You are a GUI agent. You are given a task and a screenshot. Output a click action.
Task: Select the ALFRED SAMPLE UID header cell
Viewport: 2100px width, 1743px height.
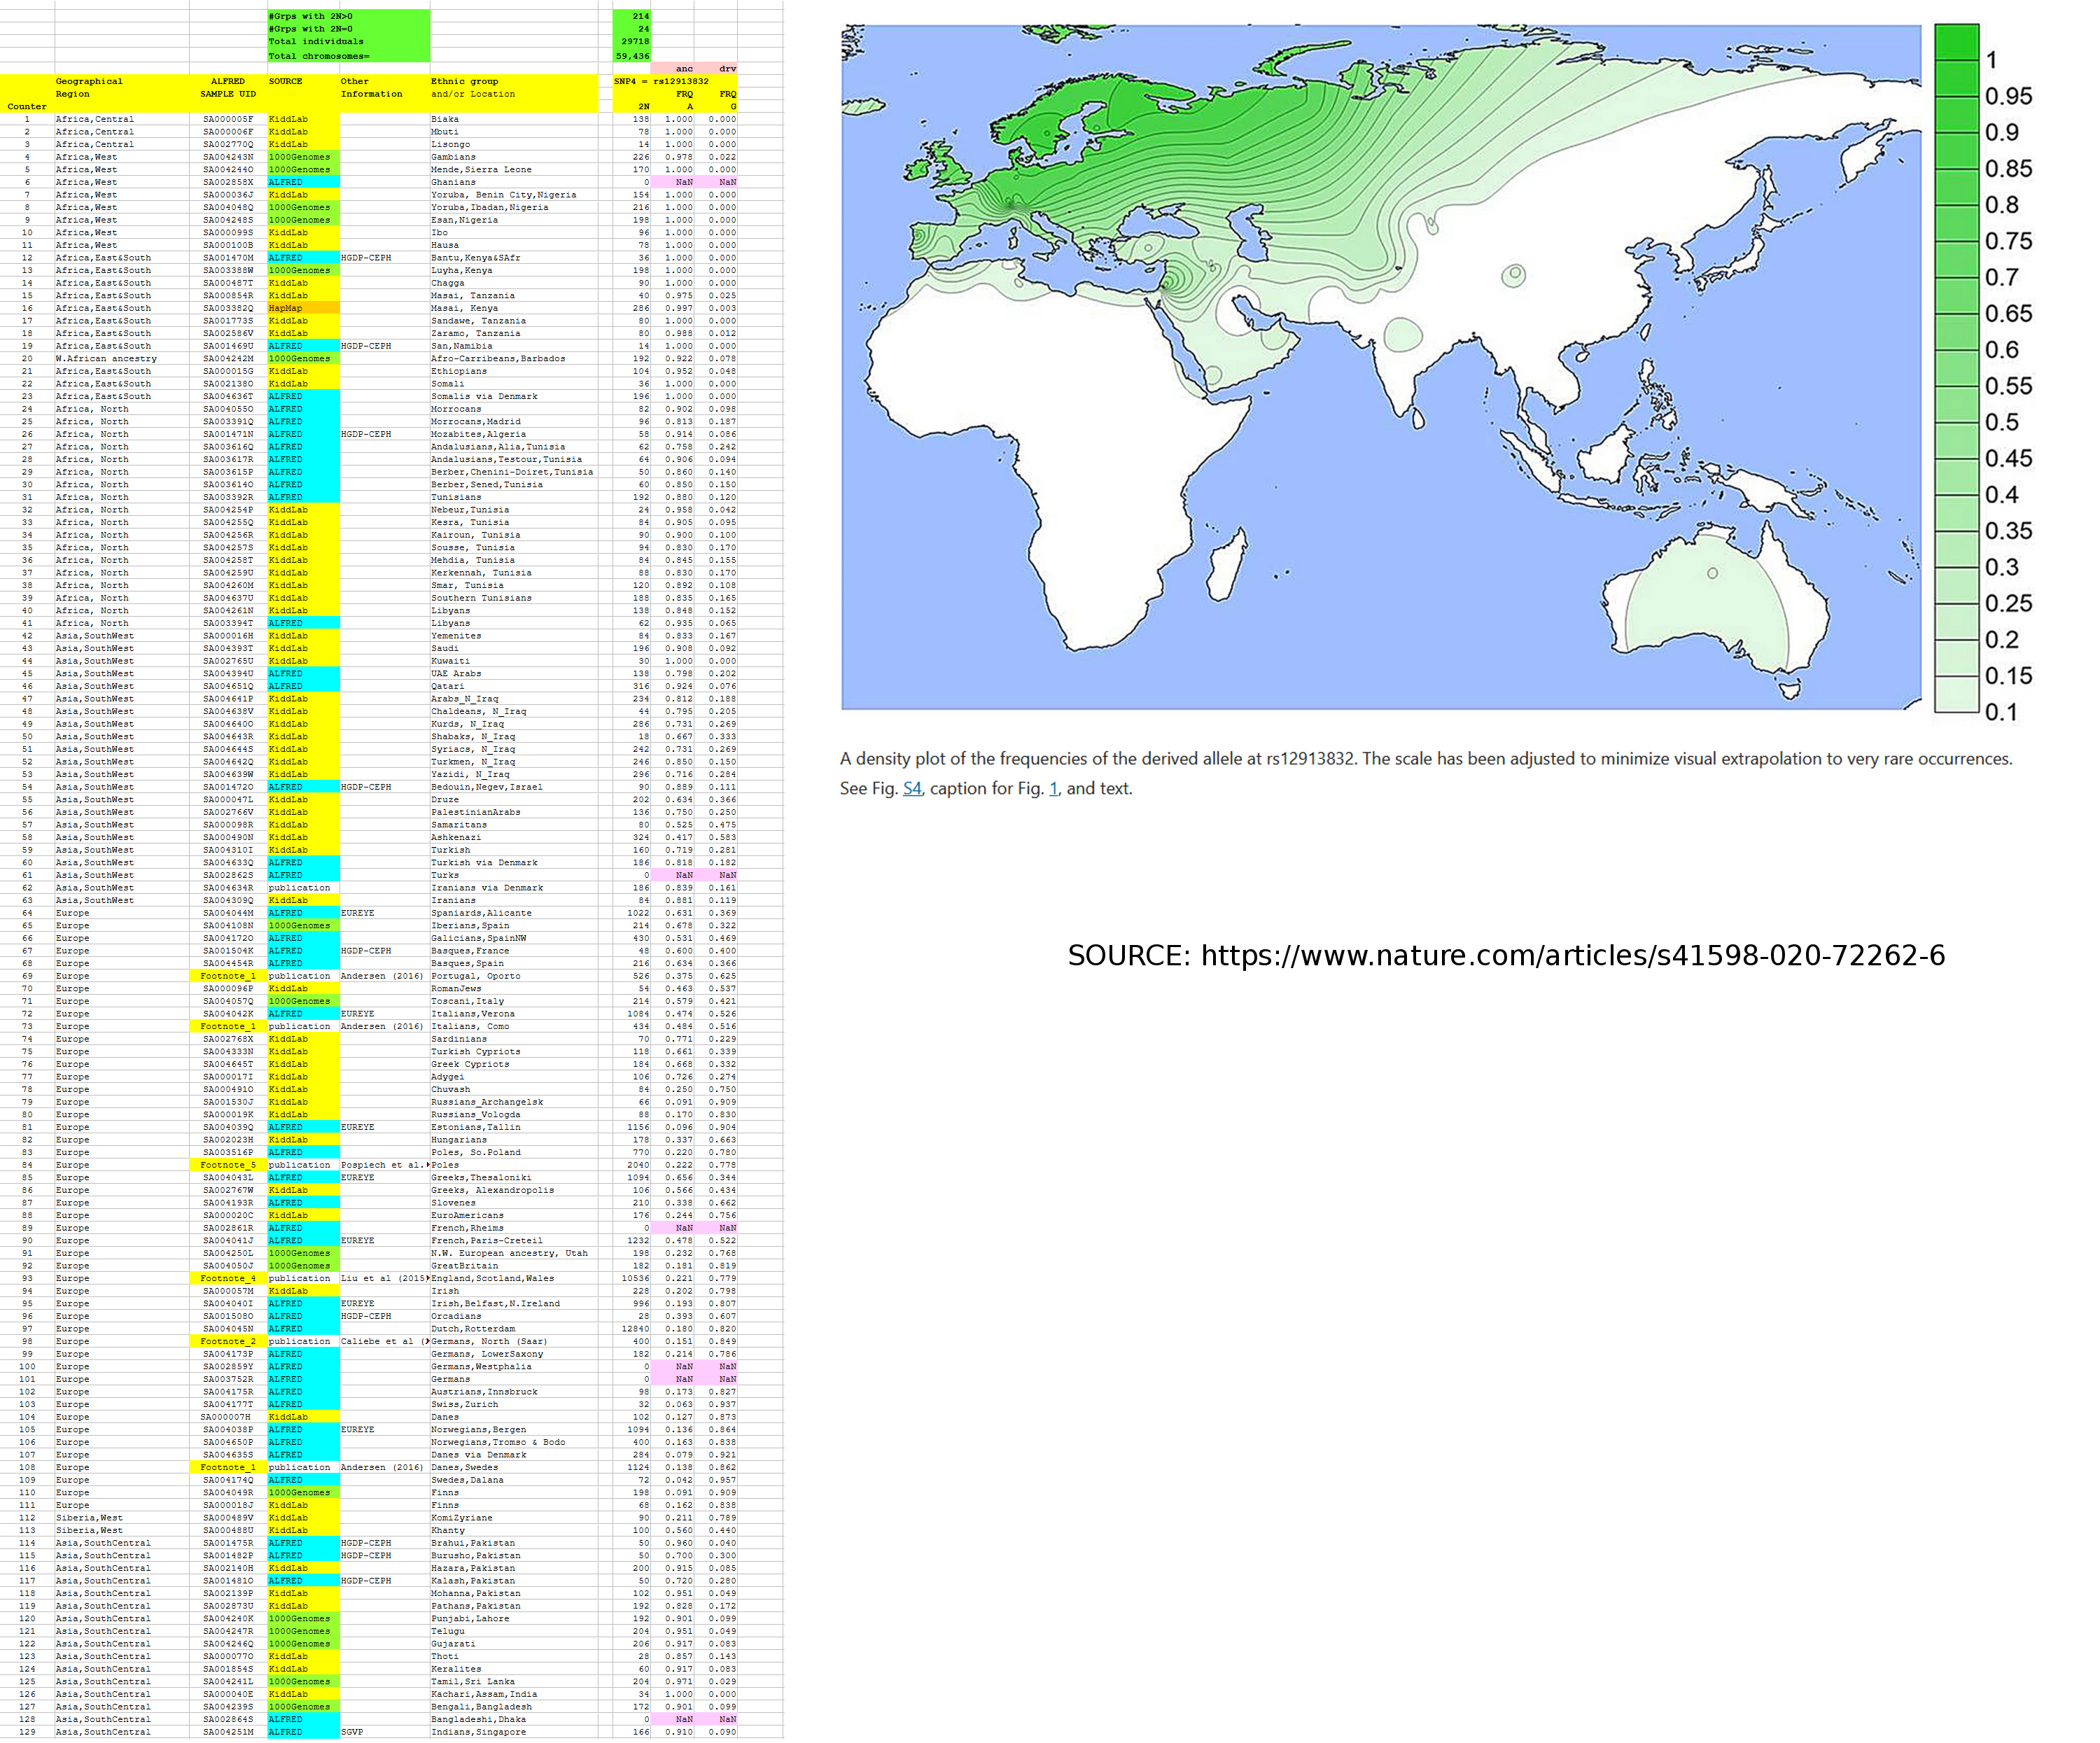click(228, 88)
